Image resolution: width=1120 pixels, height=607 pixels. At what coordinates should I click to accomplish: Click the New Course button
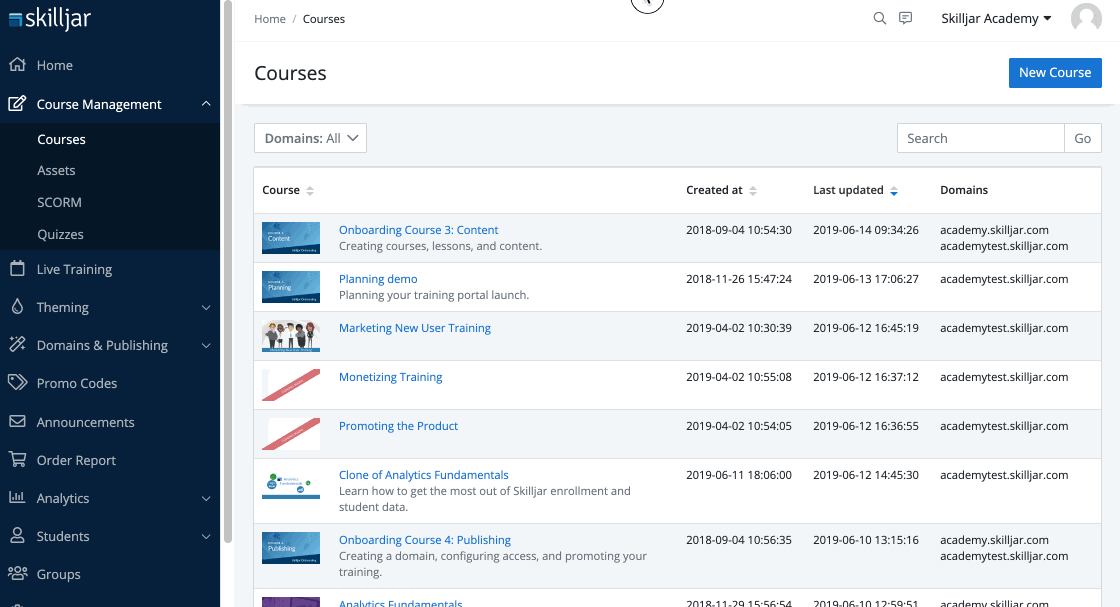pos(1054,73)
